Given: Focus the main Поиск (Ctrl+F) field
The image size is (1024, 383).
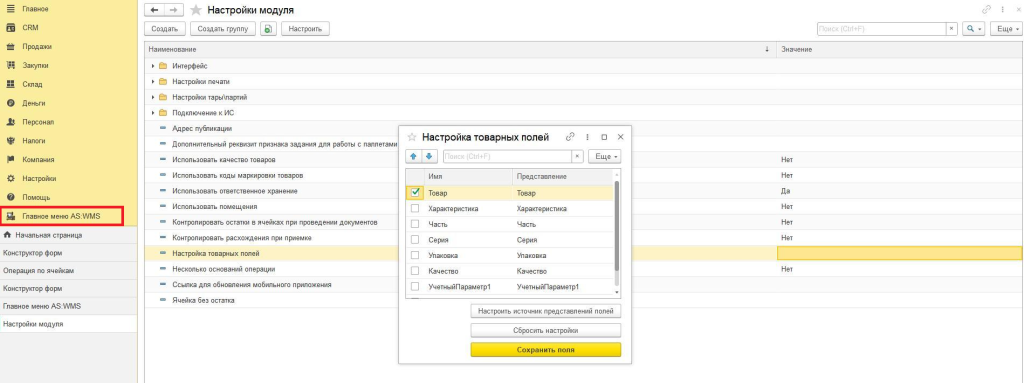Looking at the screenshot, I should coord(882,29).
